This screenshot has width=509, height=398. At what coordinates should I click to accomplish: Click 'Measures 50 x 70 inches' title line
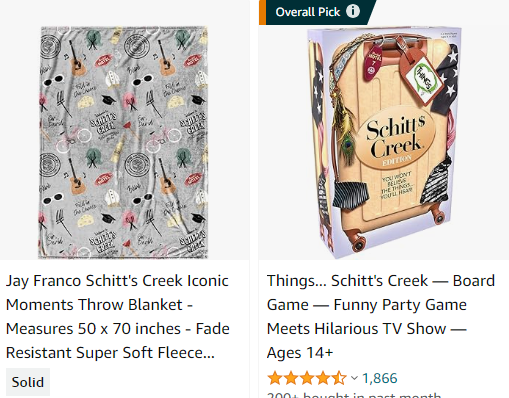coord(93,329)
